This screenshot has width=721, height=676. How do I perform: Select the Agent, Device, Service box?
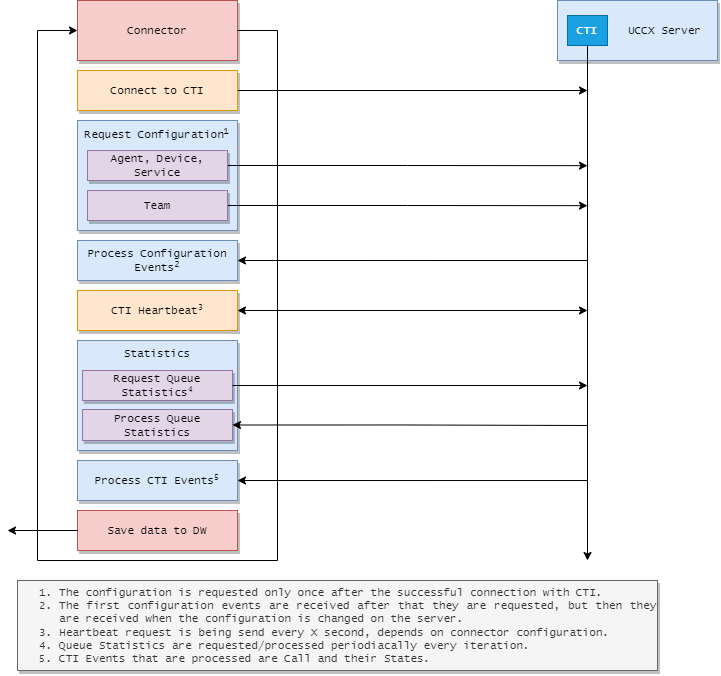(157, 166)
